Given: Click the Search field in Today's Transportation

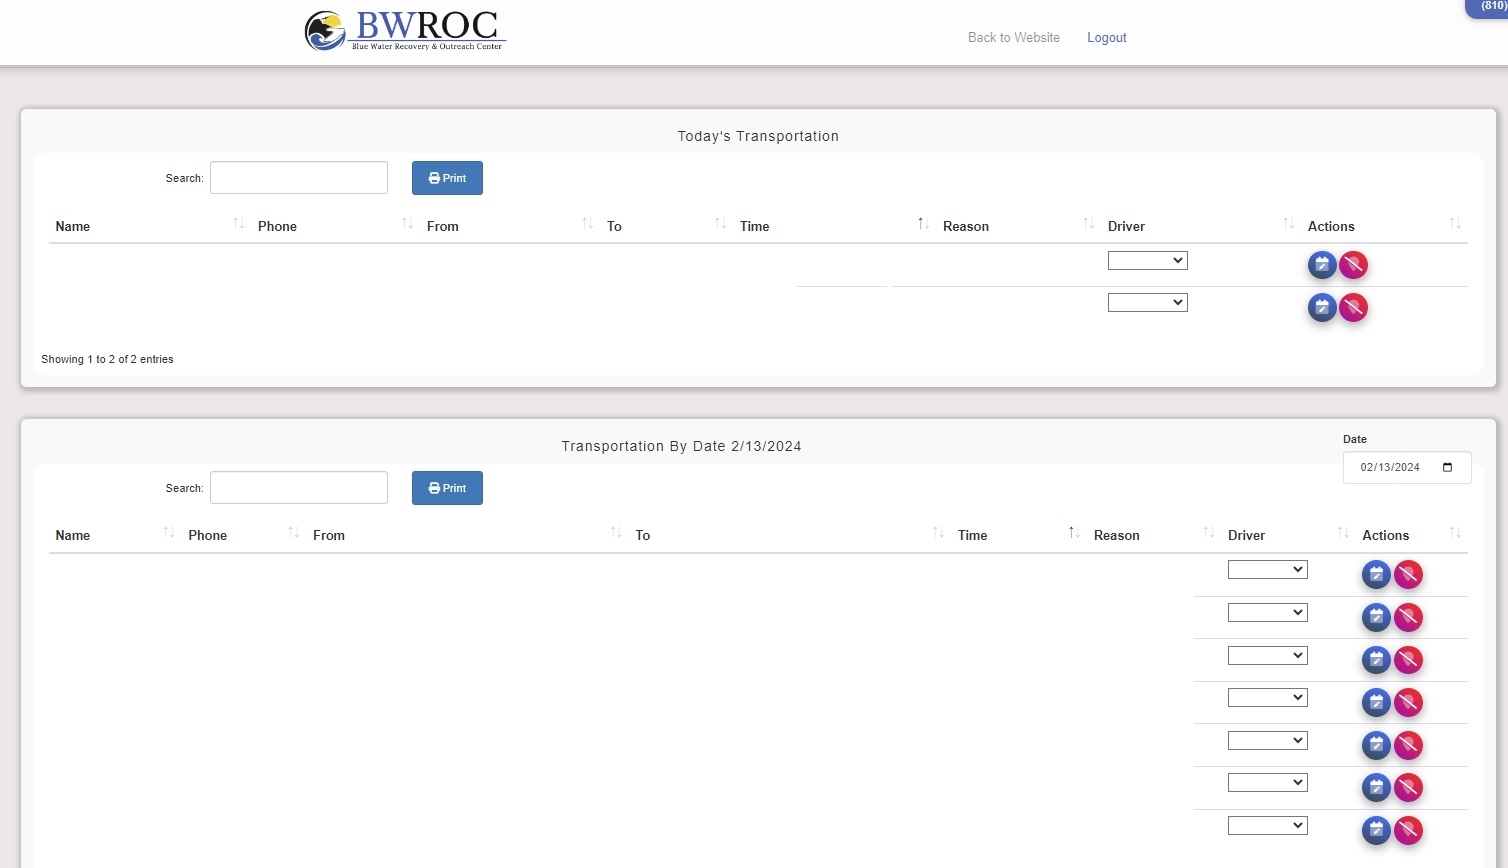Looking at the screenshot, I should [x=298, y=177].
